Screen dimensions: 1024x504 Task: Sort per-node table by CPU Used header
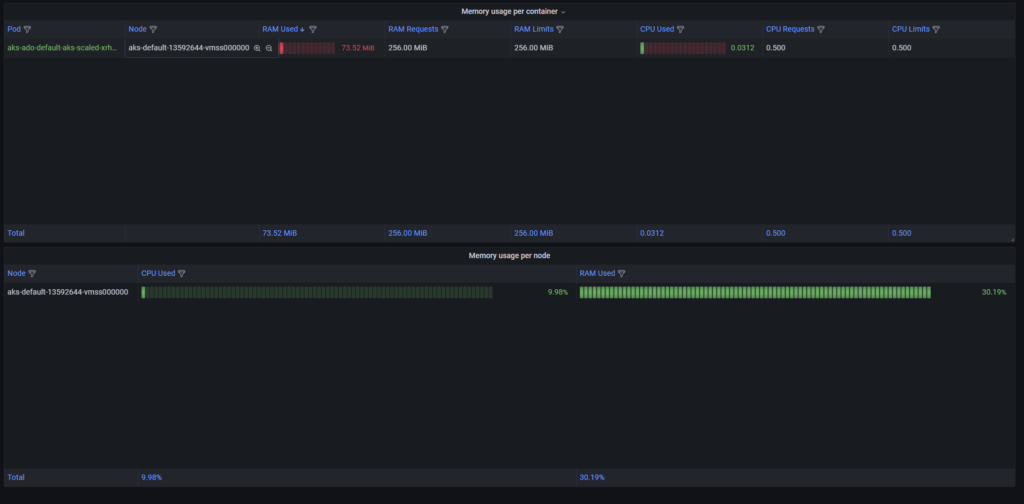point(158,274)
